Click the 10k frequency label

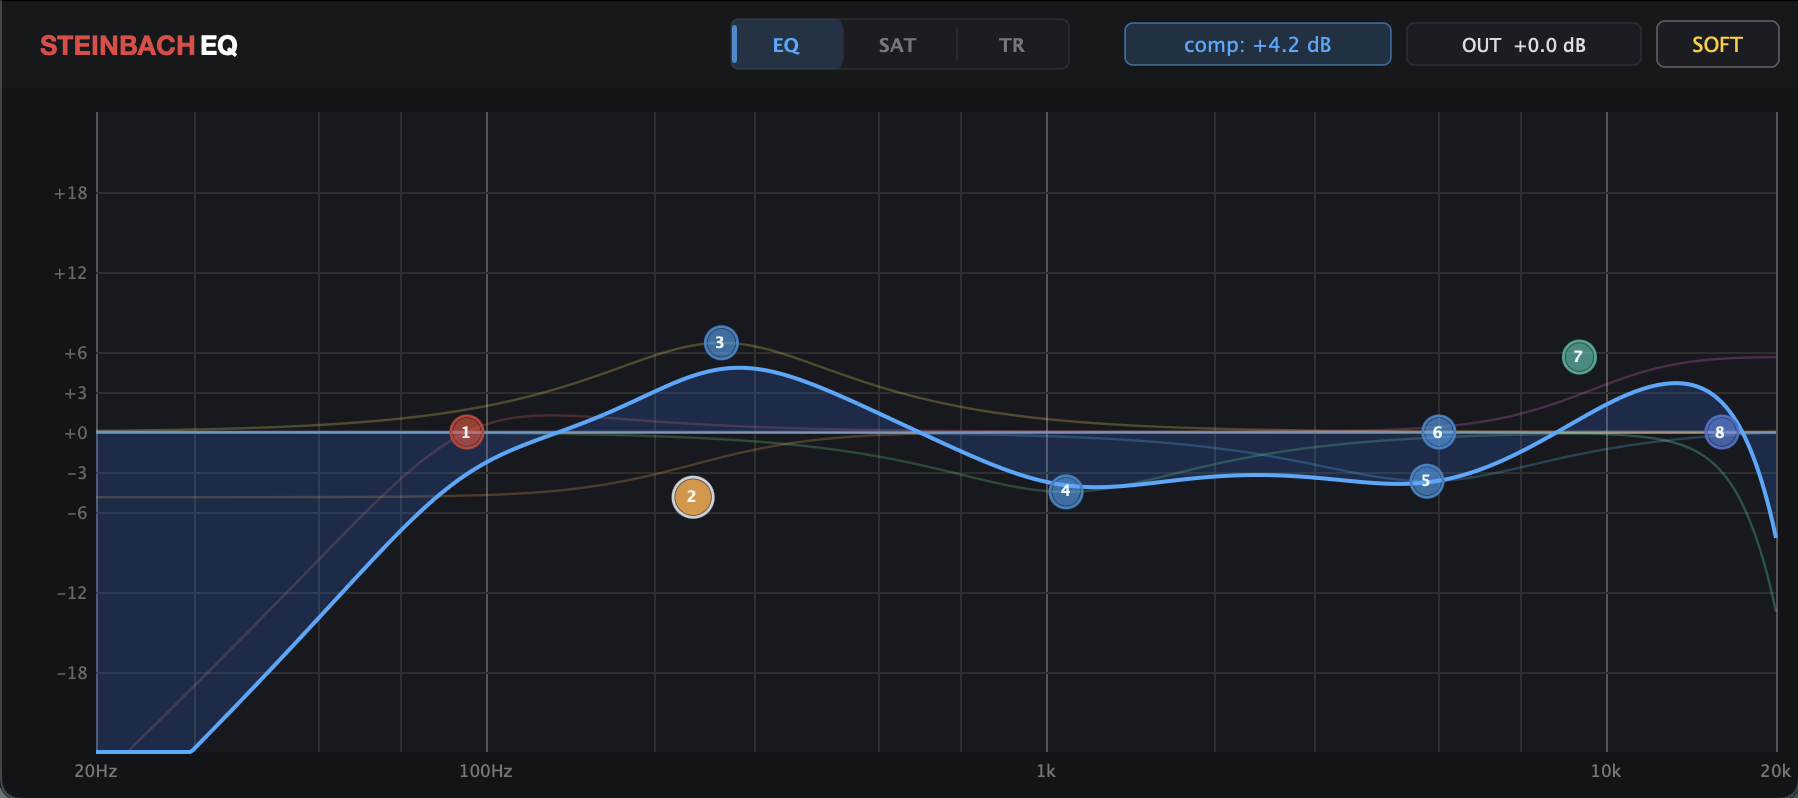(x=1606, y=771)
